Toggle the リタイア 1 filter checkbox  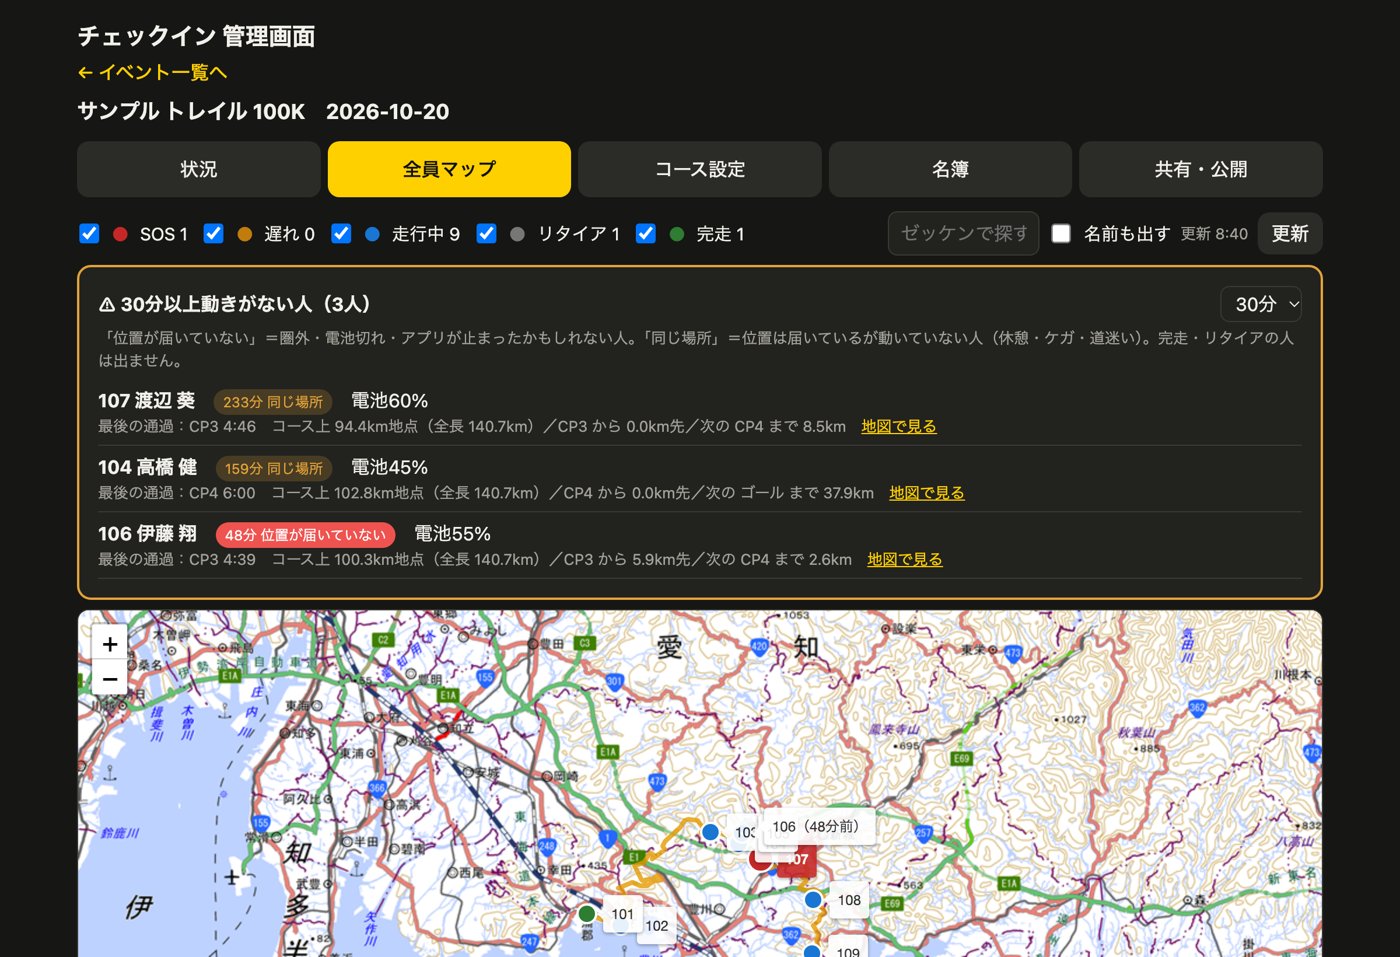(486, 233)
